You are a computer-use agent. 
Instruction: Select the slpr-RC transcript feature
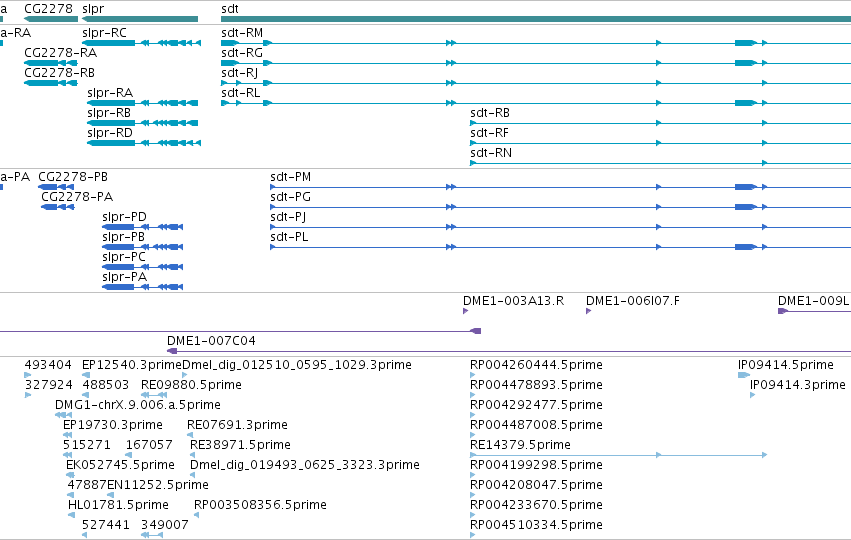(142, 43)
